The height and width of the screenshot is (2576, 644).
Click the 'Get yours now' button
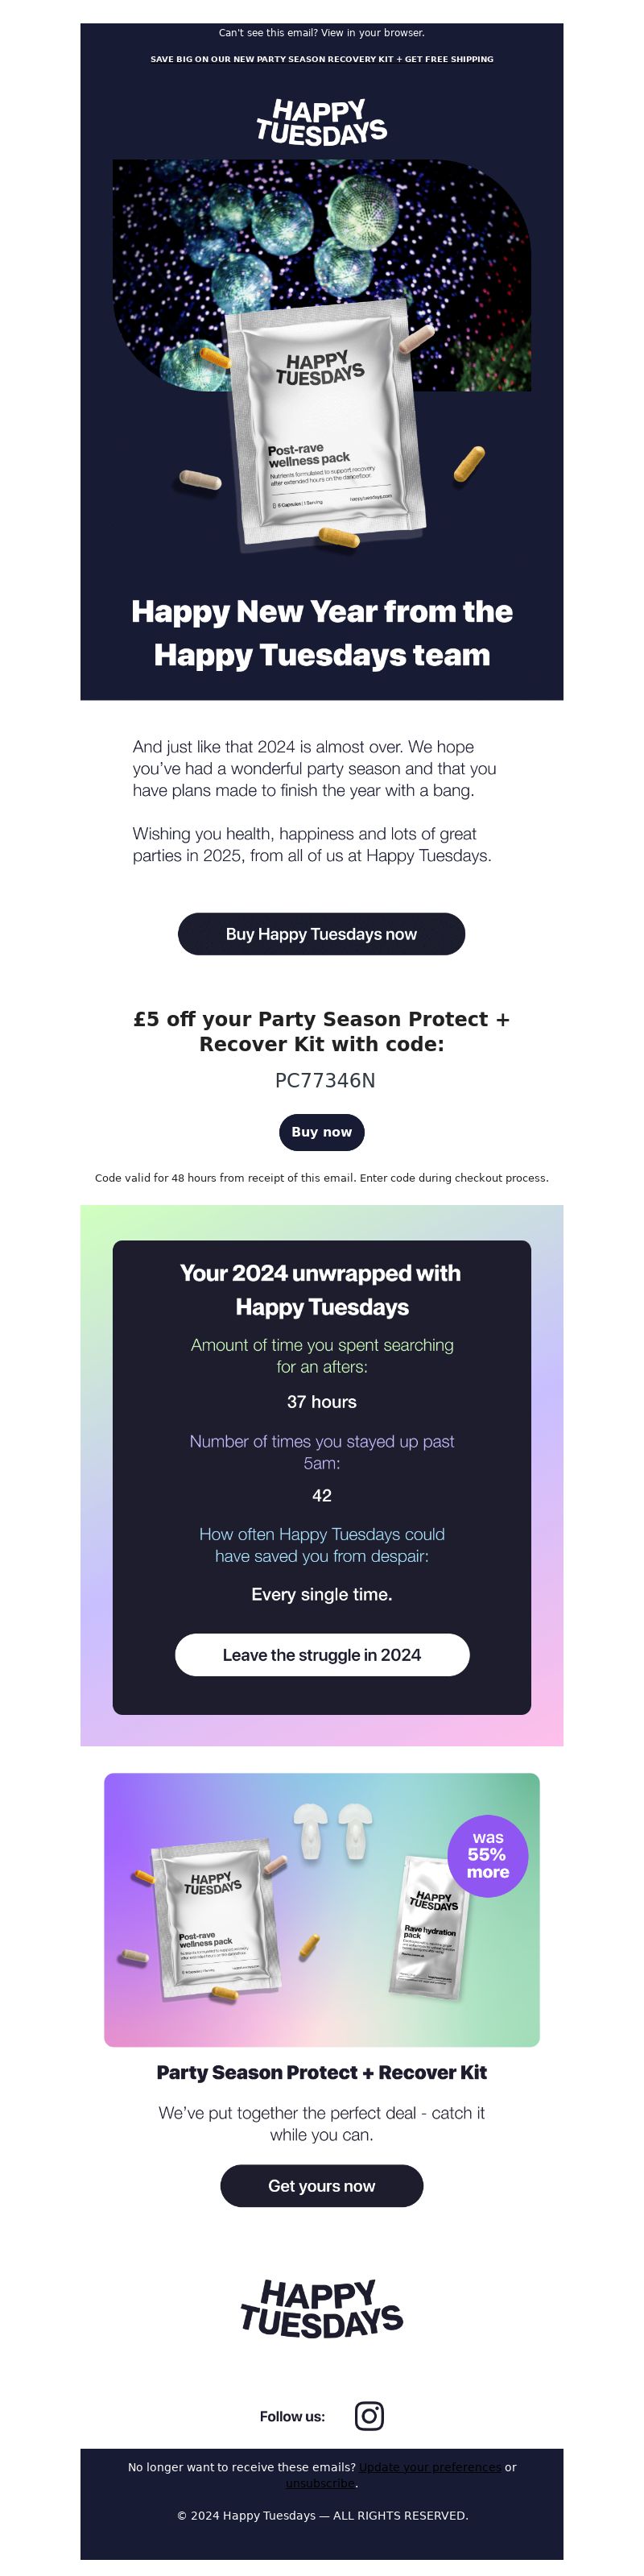point(321,2185)
